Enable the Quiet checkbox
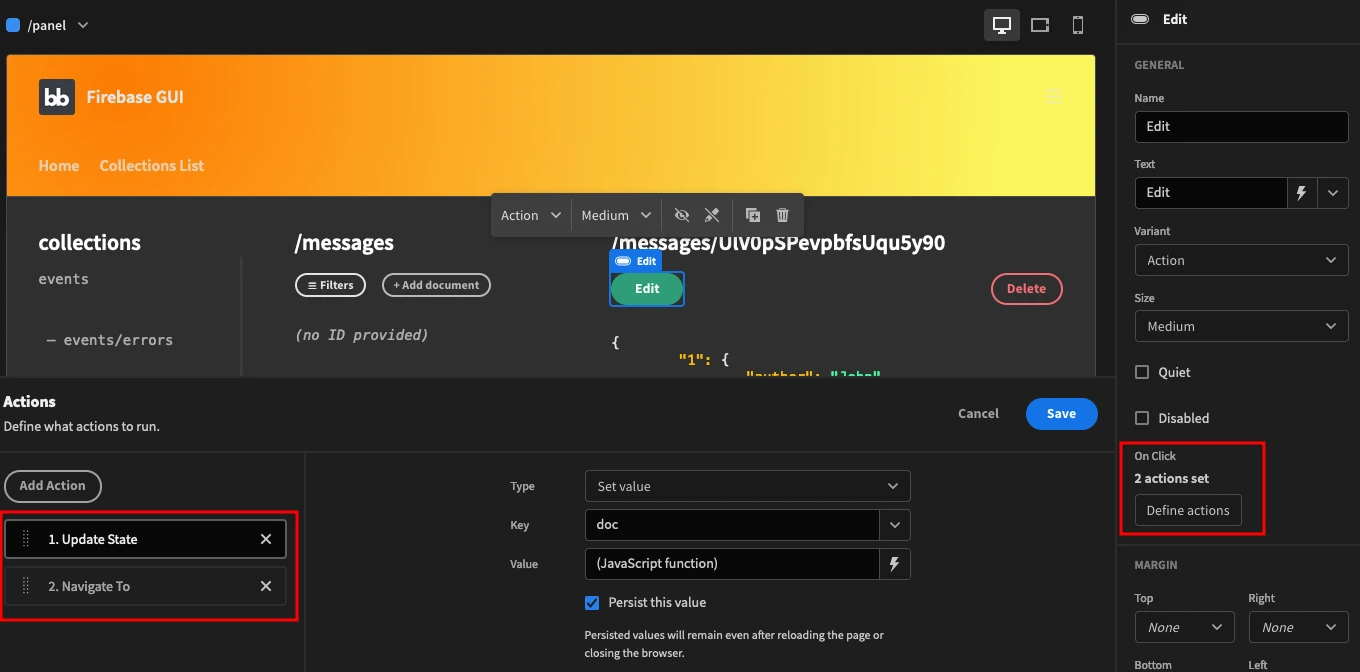 [1142, 372]
